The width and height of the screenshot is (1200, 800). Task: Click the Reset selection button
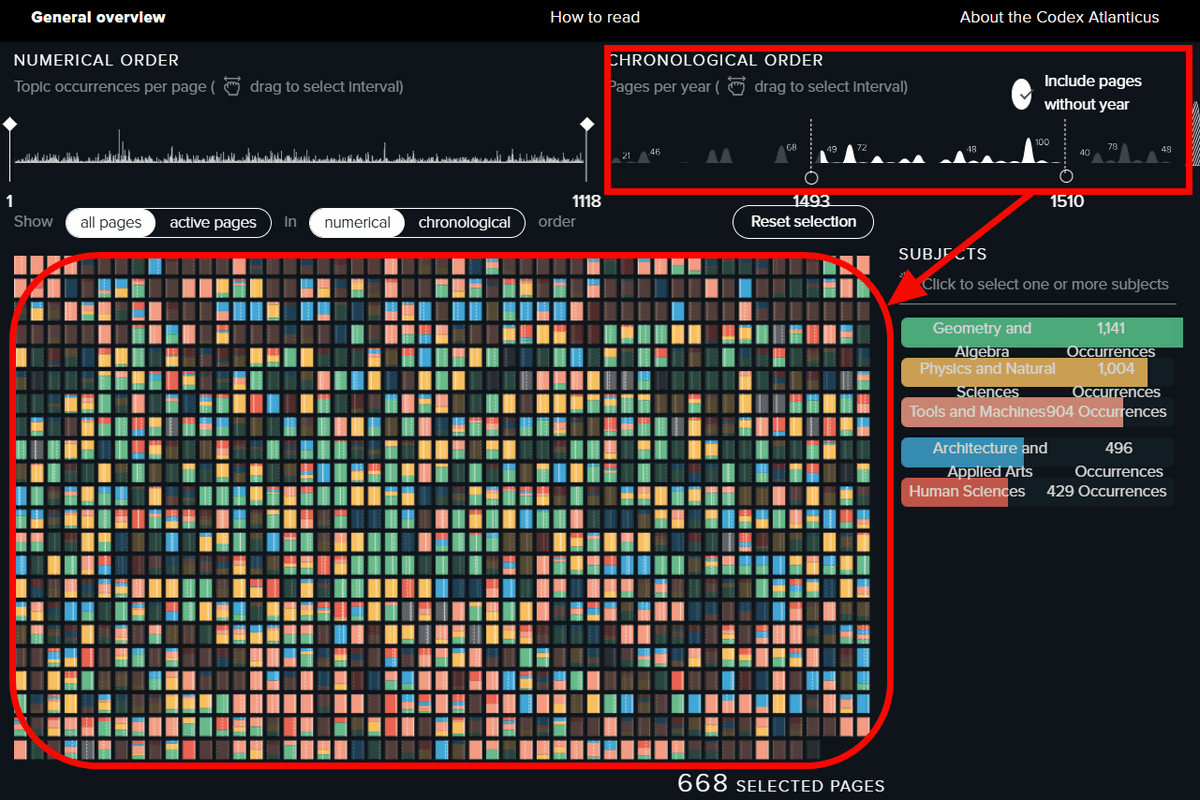coord(803,221)
